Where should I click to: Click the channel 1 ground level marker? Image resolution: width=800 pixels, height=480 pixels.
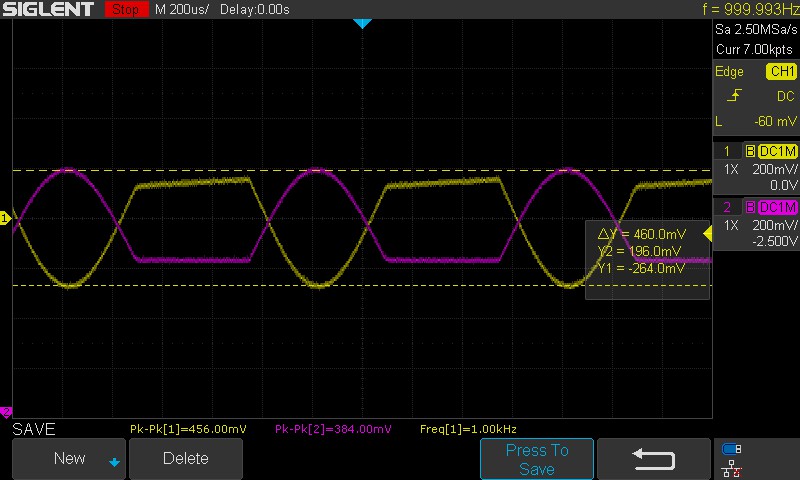(5, 218)
